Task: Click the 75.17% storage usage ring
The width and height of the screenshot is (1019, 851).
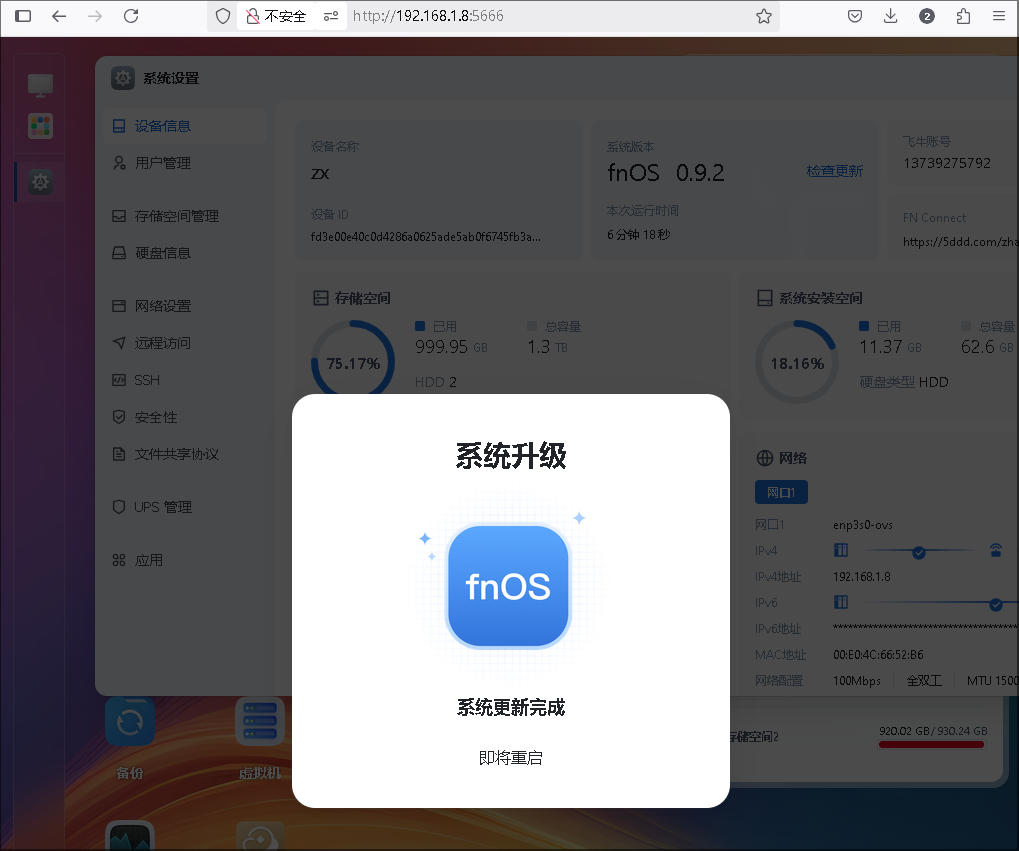Action: tap(353, 363)
